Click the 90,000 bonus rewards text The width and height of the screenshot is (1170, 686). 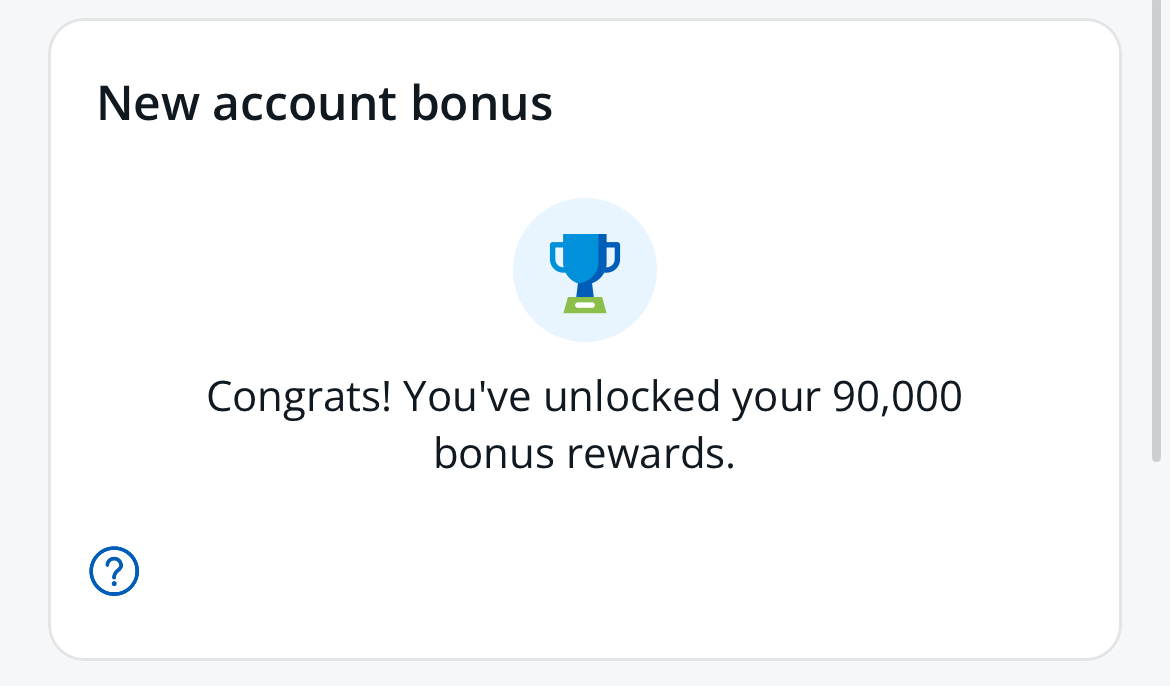coord(895,395)
